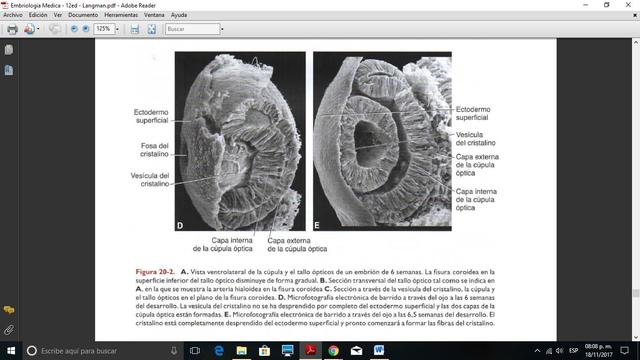The height and width of the screenshot is (360, 640).
Task: Close the document with the menu bar X
Action: [x=635, y=15]
